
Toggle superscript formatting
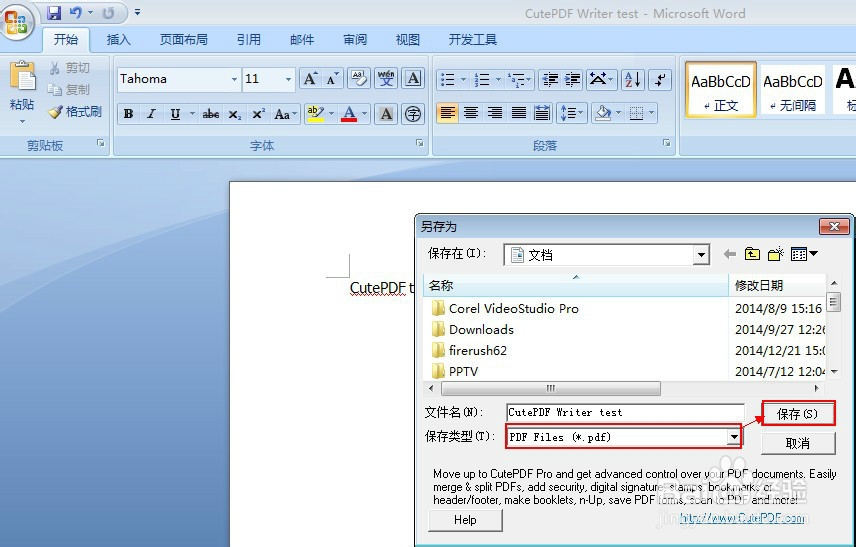pos(258,114)
